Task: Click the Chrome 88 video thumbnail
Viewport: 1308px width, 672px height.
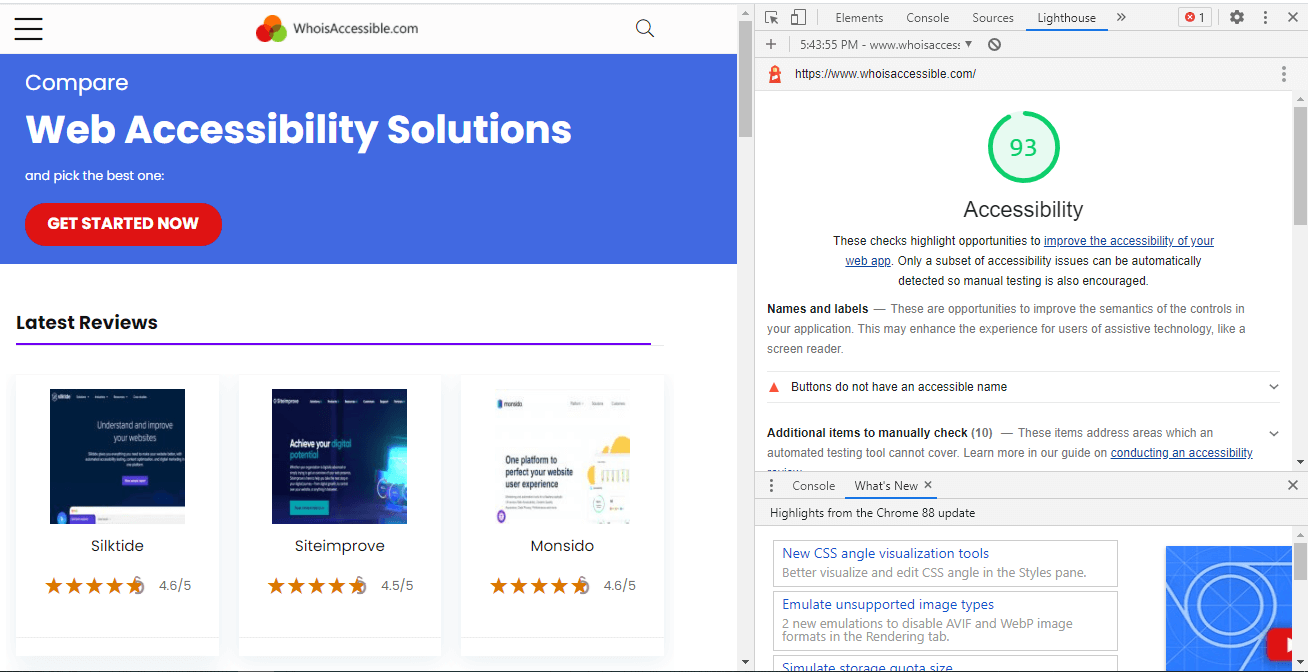Action: coord(1229,608)
